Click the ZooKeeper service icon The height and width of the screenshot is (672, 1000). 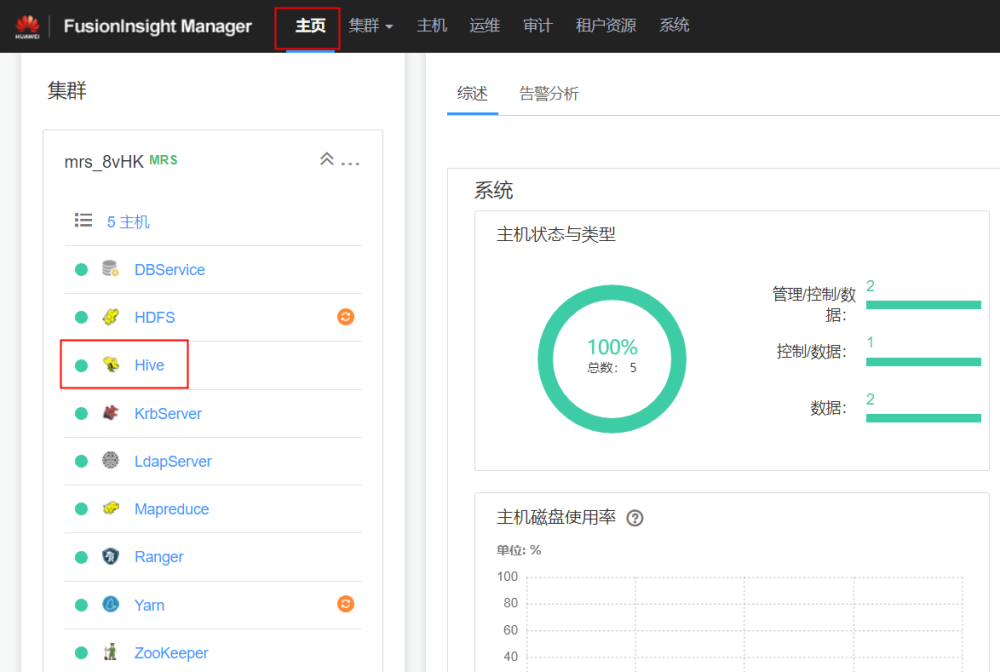coord(110,652)
